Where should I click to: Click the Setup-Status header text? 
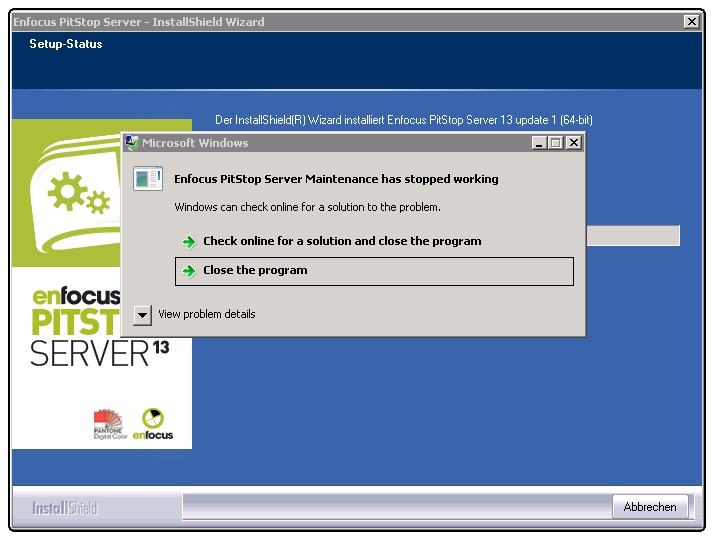coord(66,44)
